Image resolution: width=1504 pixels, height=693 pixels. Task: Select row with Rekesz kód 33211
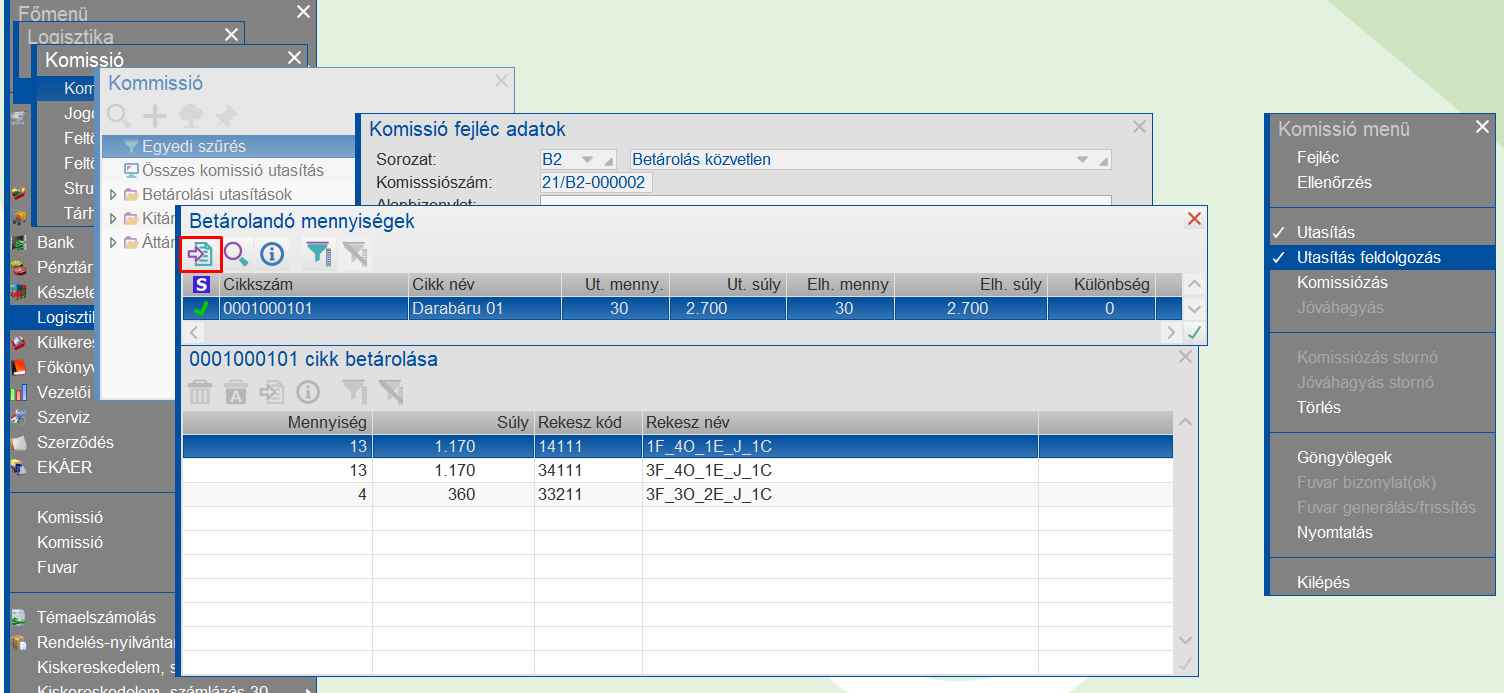[x=678, y=494]
